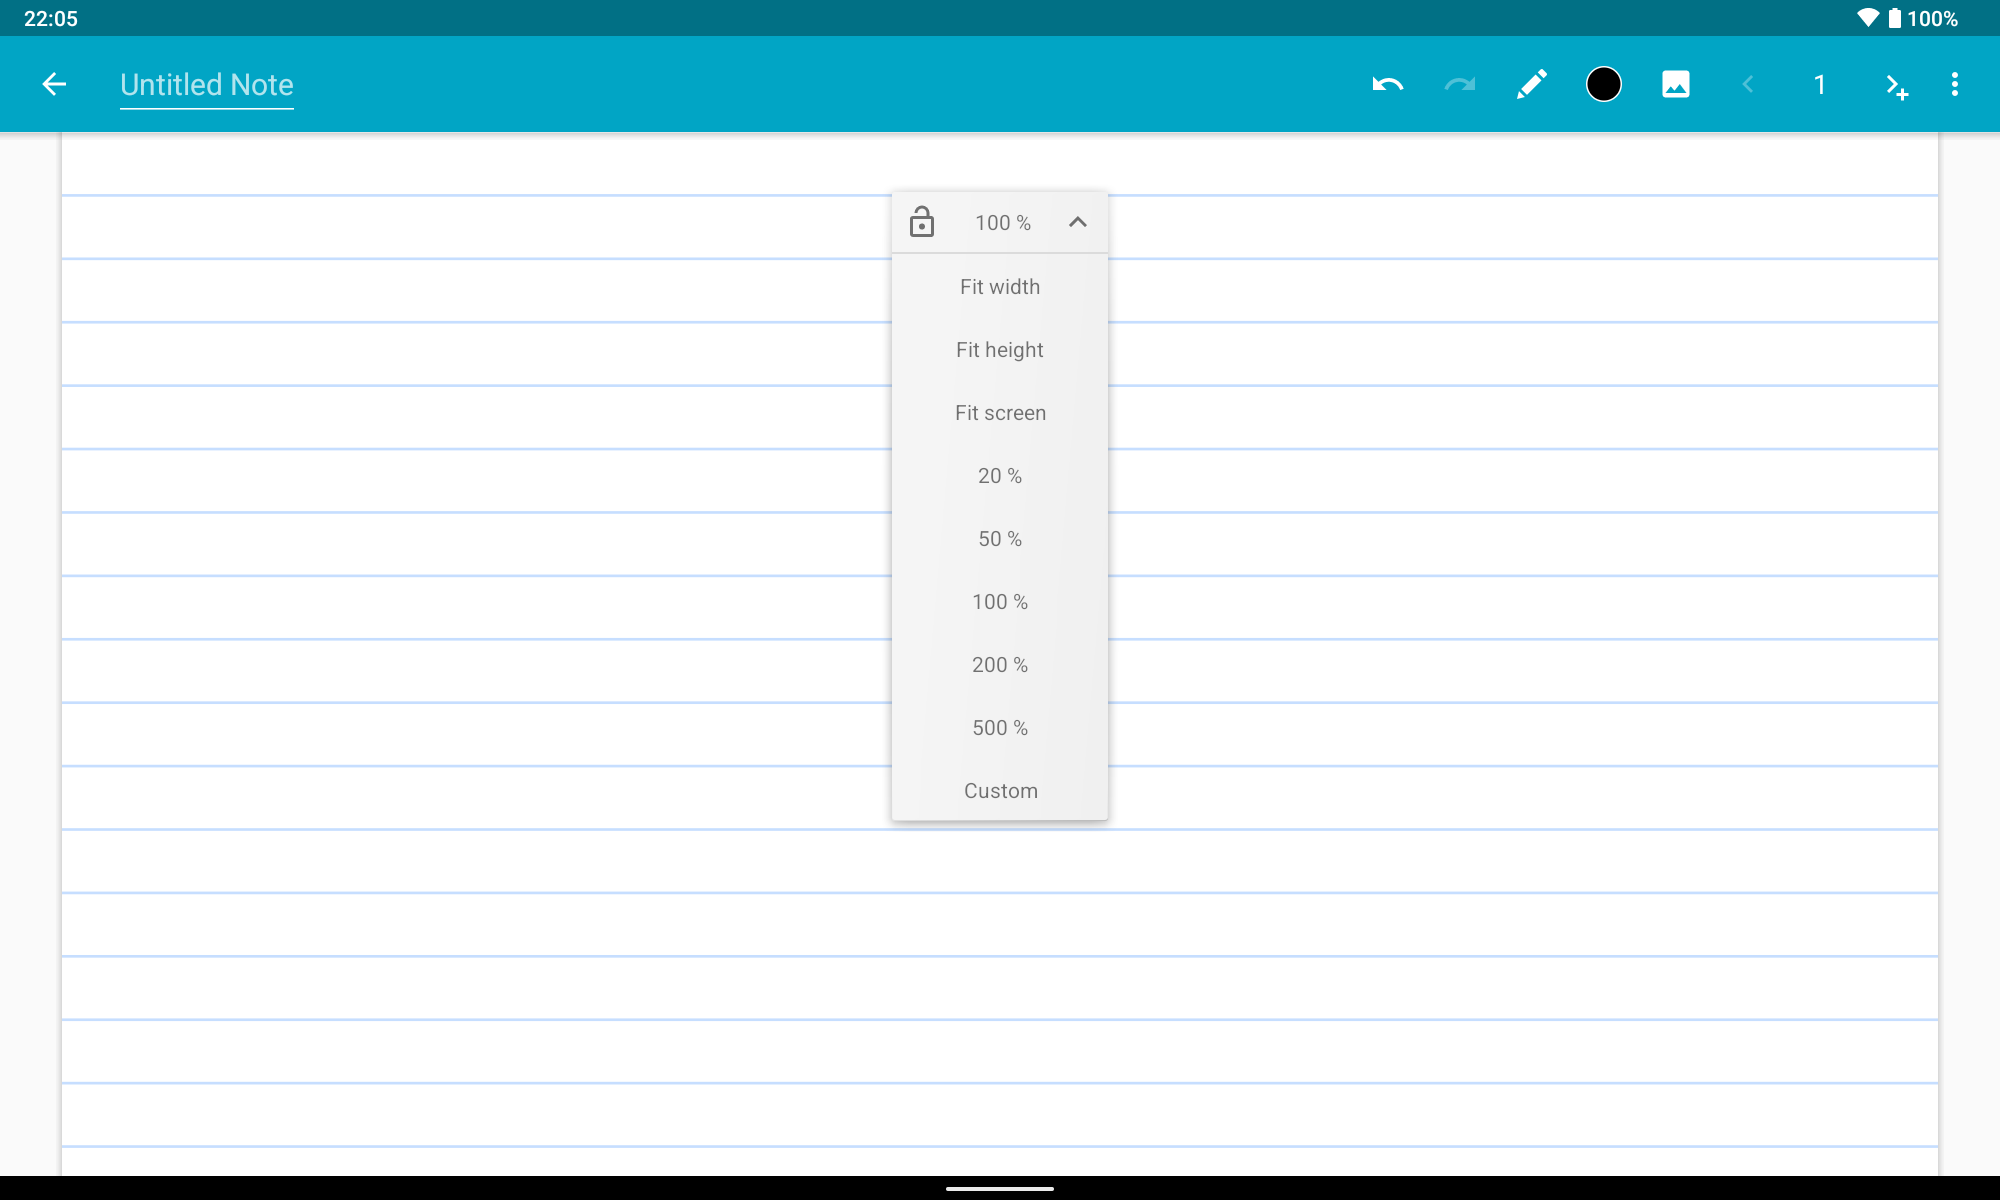Set zoom level to 50 %
The width and height of the screenshot is (2000, 1200).
pos(999,538)
